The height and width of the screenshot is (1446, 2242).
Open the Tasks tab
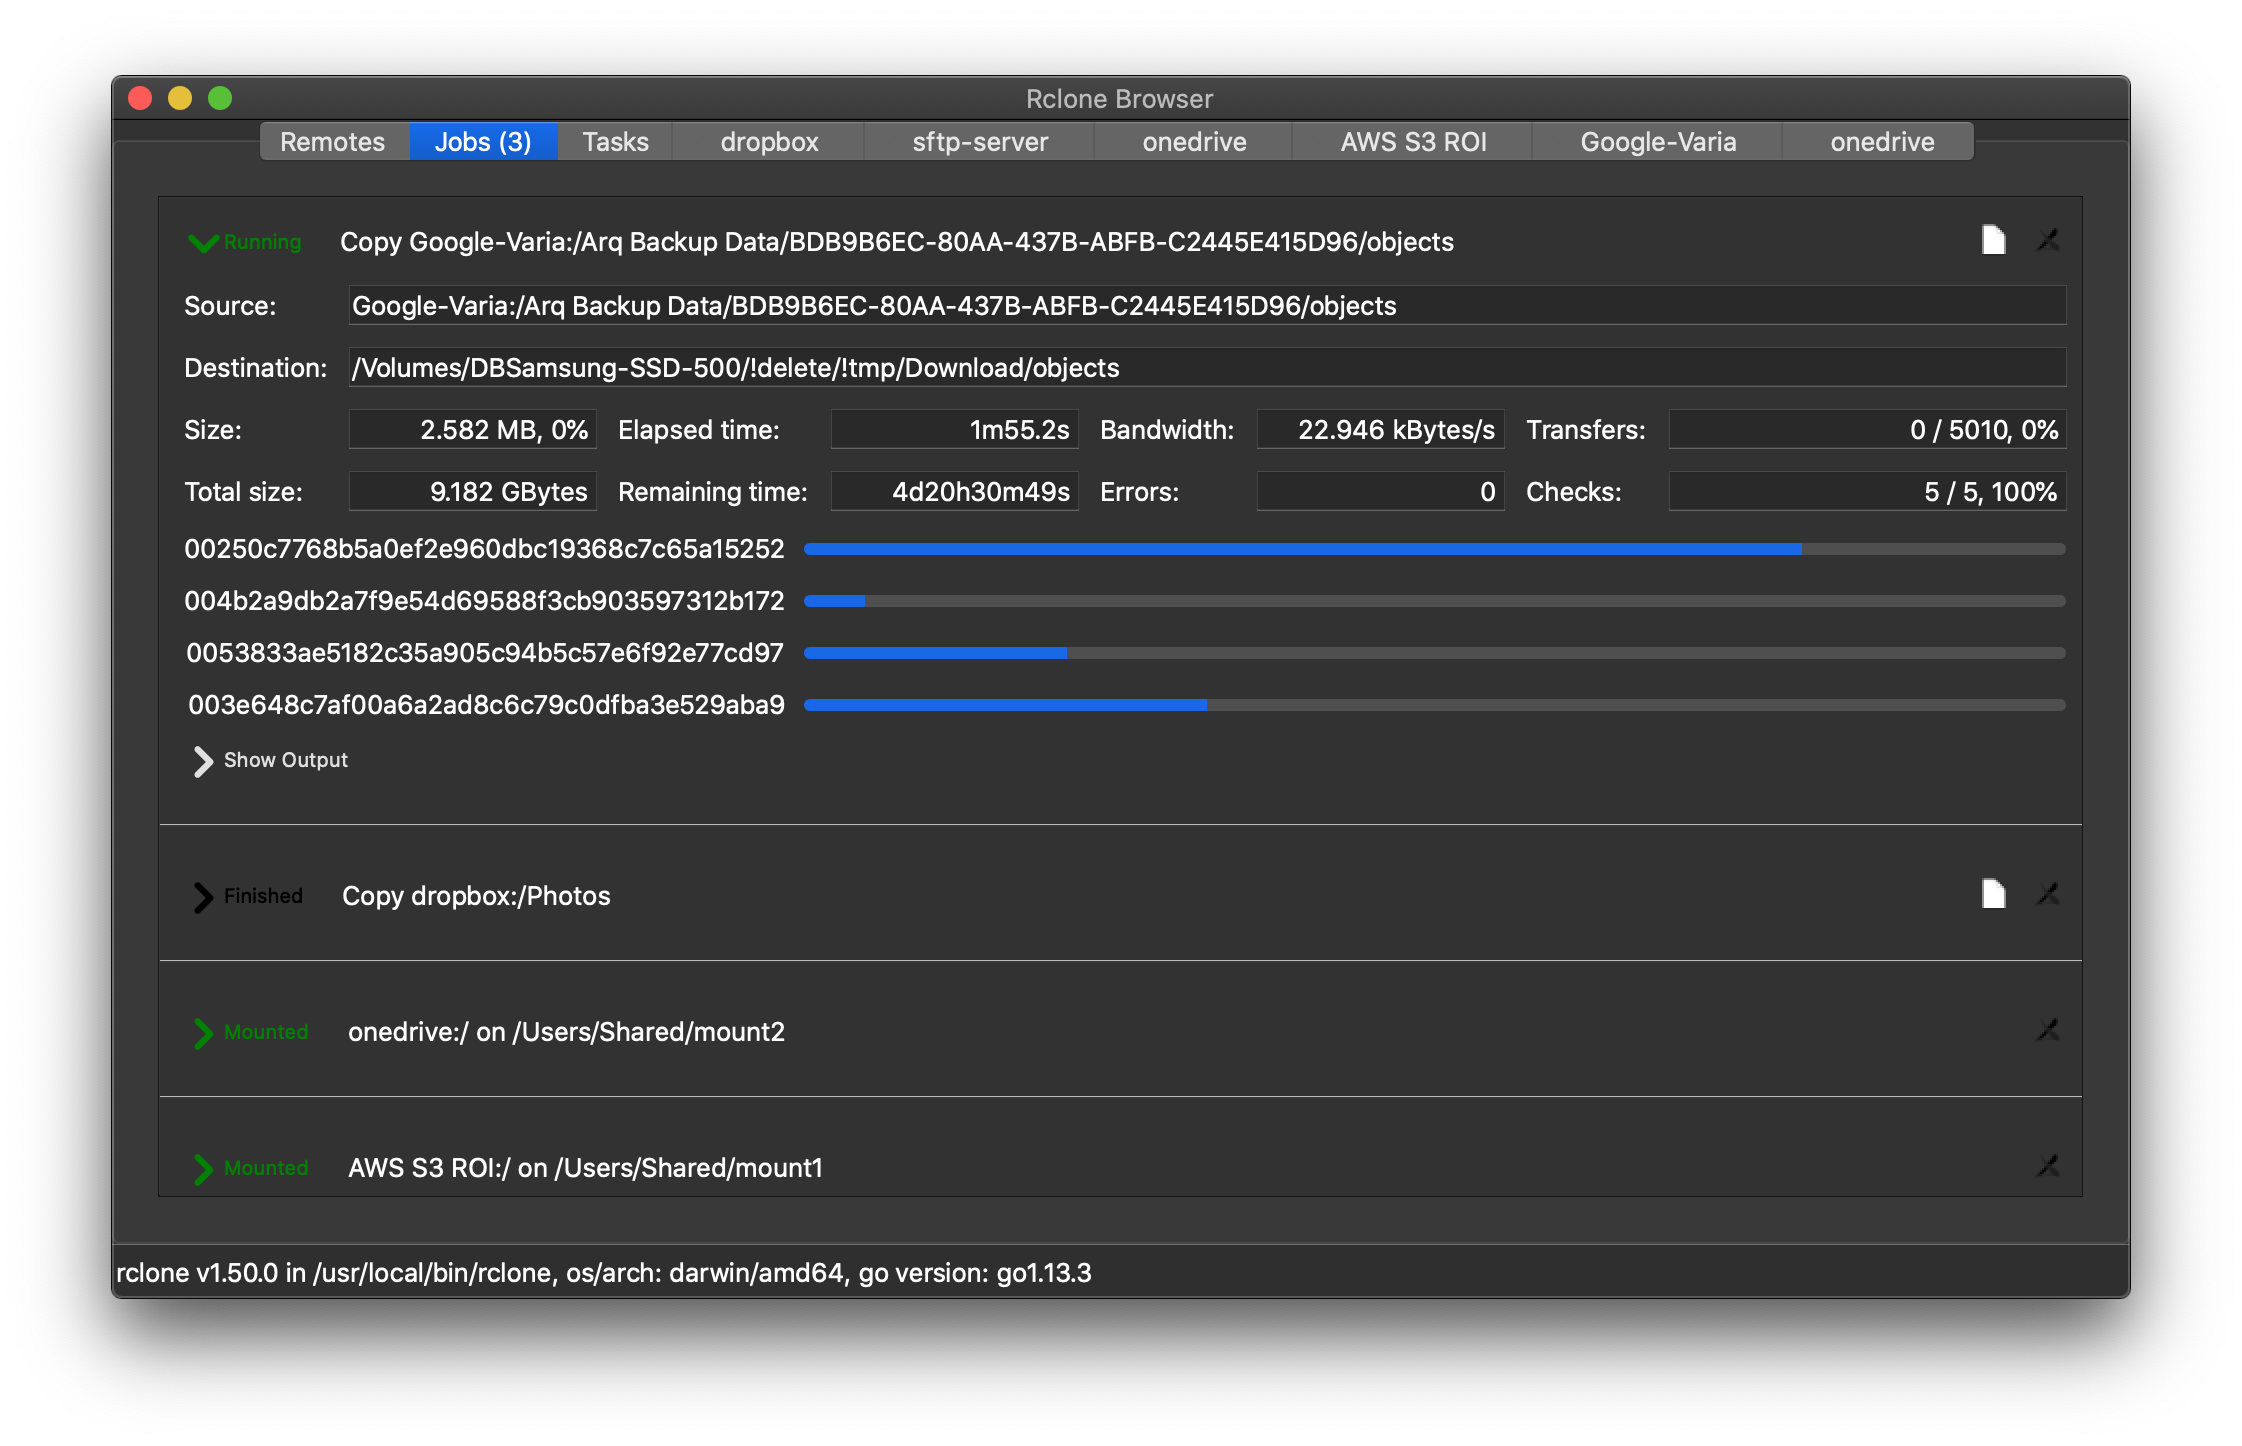tap(614, 141)
